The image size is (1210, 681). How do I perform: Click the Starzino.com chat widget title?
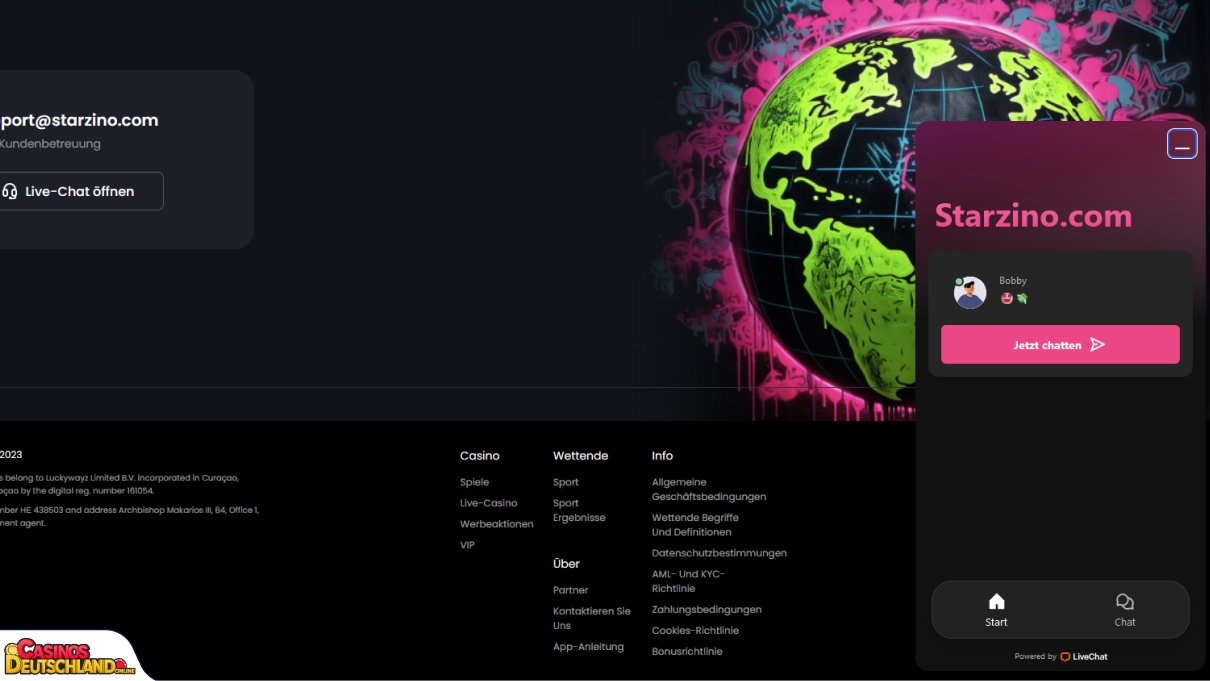pyautogui.click(x=1033, y=216)
